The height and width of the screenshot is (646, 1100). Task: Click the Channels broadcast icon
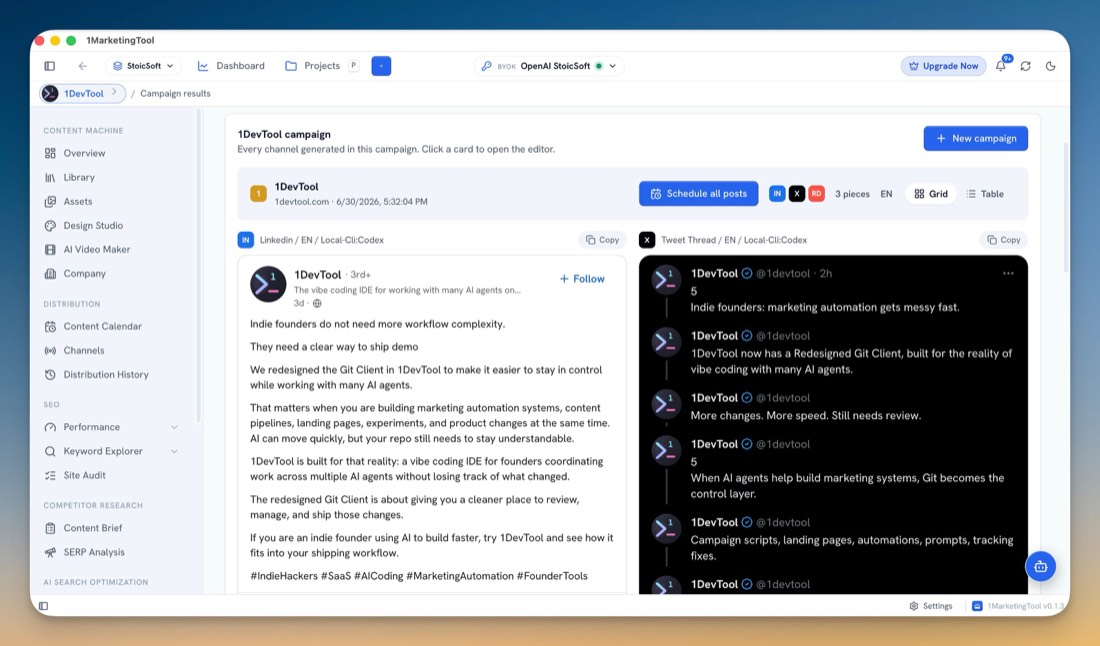tap(51, 350)
